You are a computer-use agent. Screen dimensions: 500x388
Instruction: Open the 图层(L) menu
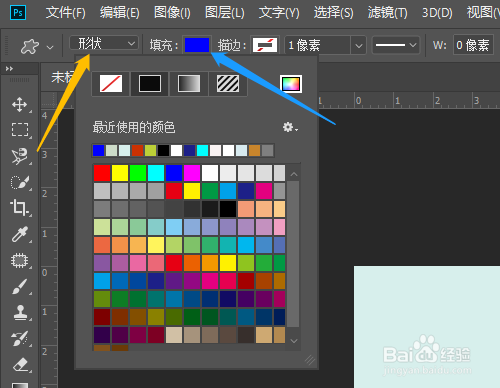[x=225, y=13]
